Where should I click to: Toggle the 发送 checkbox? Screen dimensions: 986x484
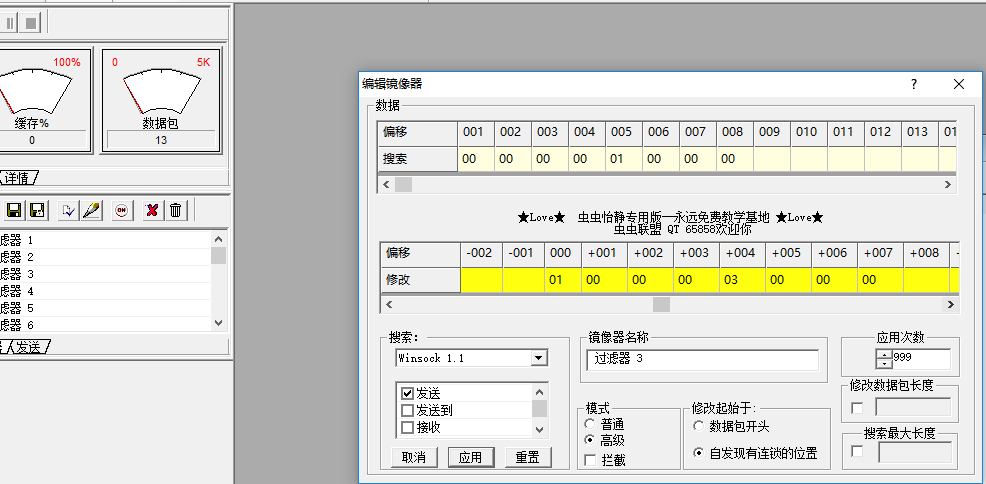[407, 393]
